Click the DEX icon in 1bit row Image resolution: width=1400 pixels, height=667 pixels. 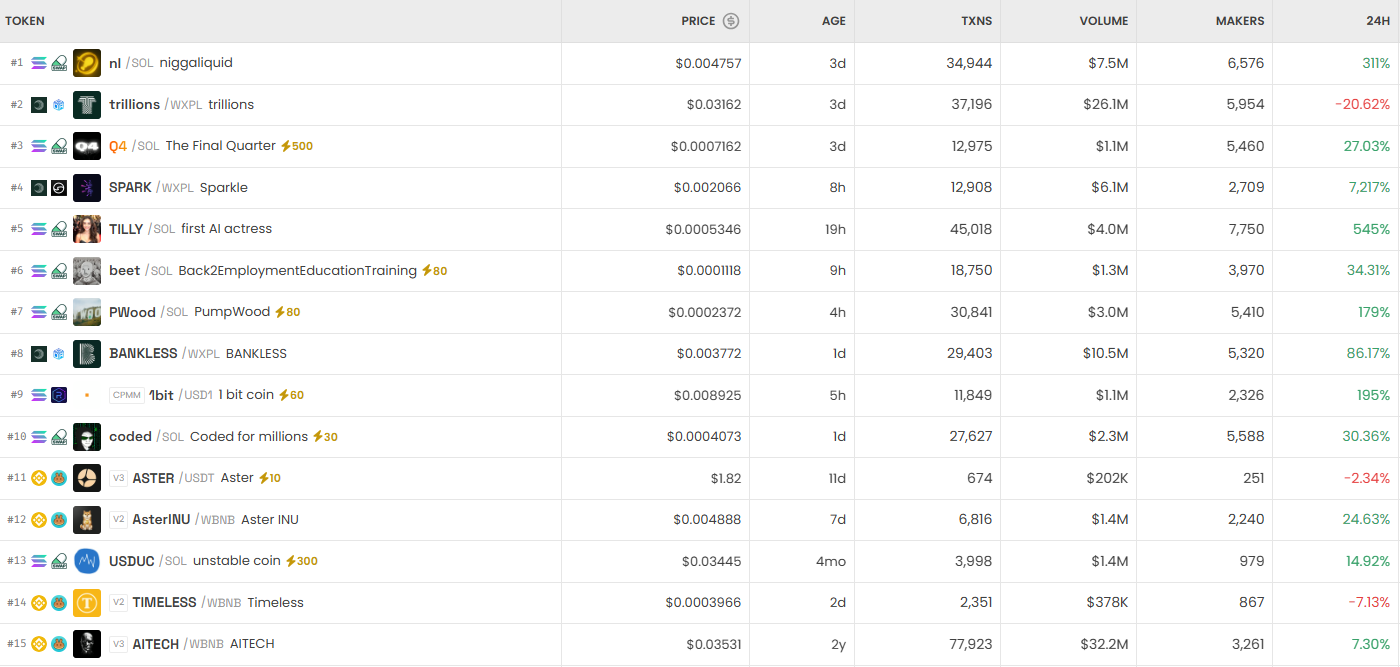click(x=59, y=395)
